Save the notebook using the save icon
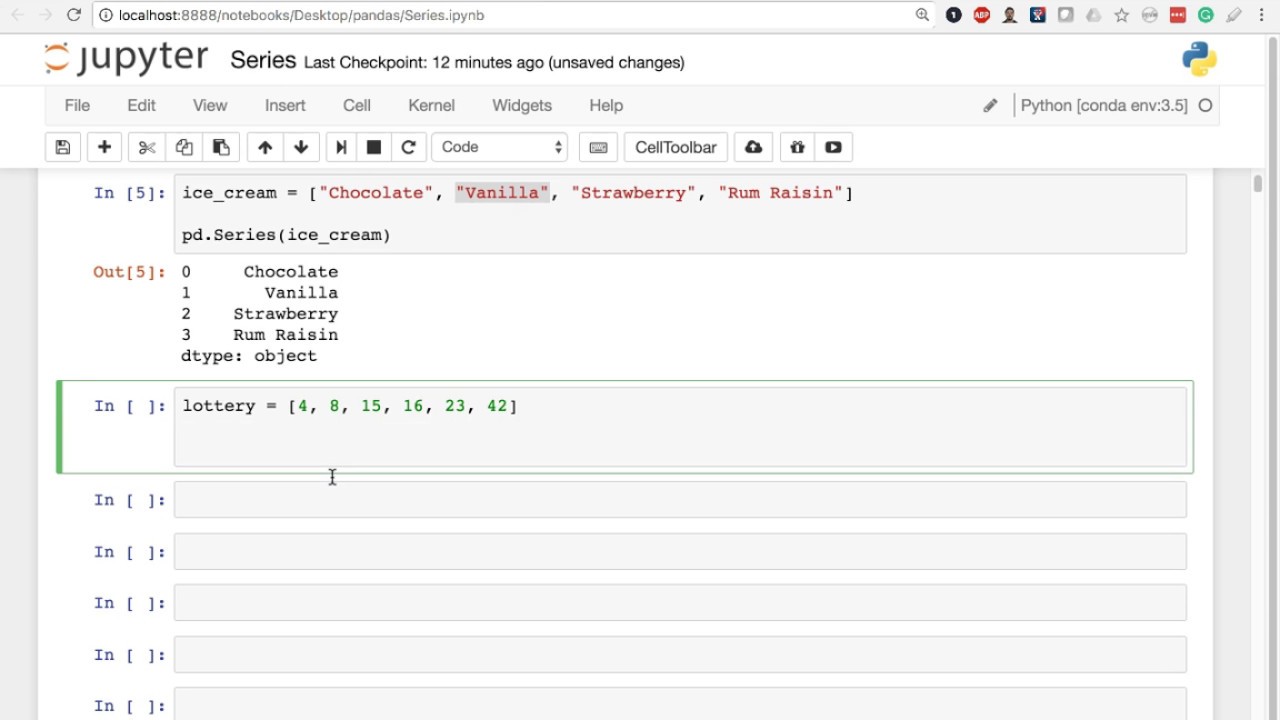 (62, 147)
